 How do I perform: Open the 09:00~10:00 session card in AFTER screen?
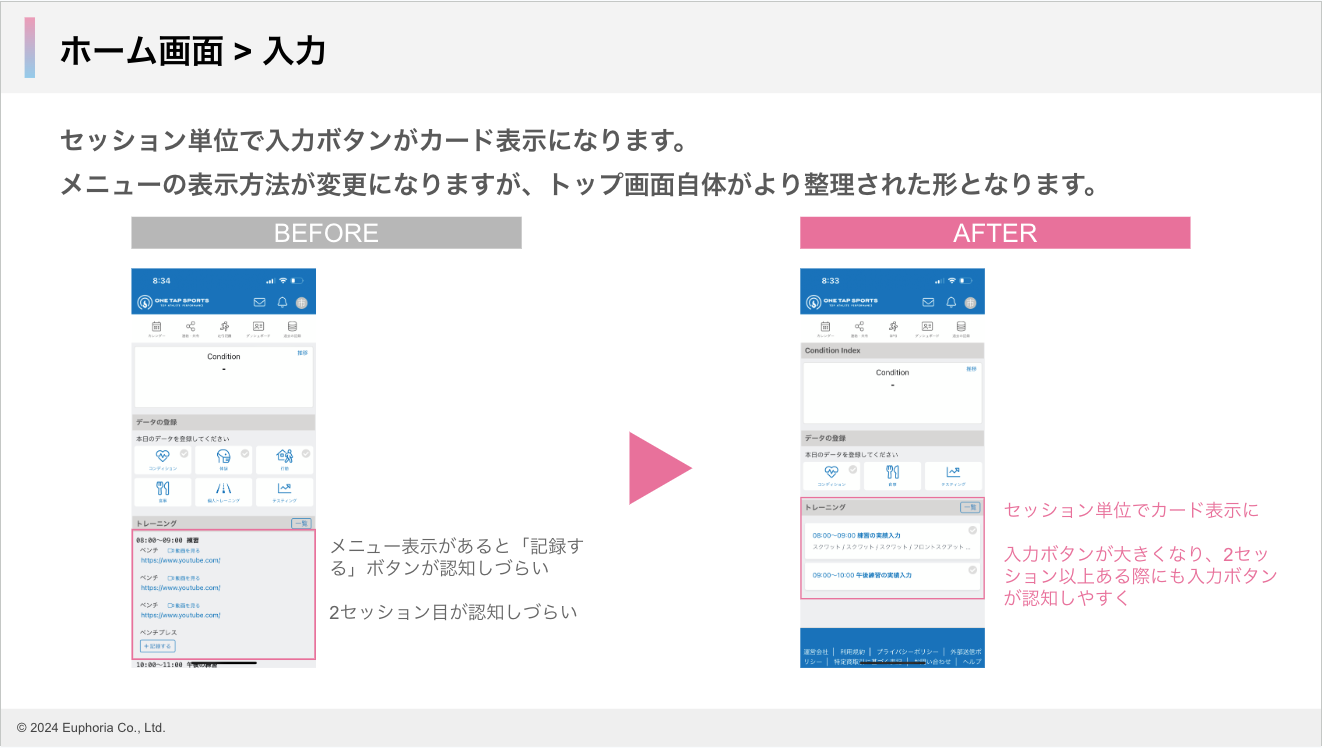point(892,575)
